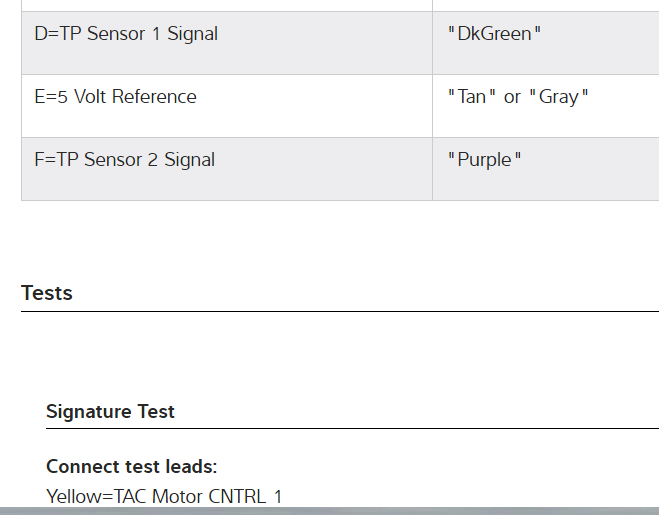Click the divider line under Signature Test

pos(351,428)
